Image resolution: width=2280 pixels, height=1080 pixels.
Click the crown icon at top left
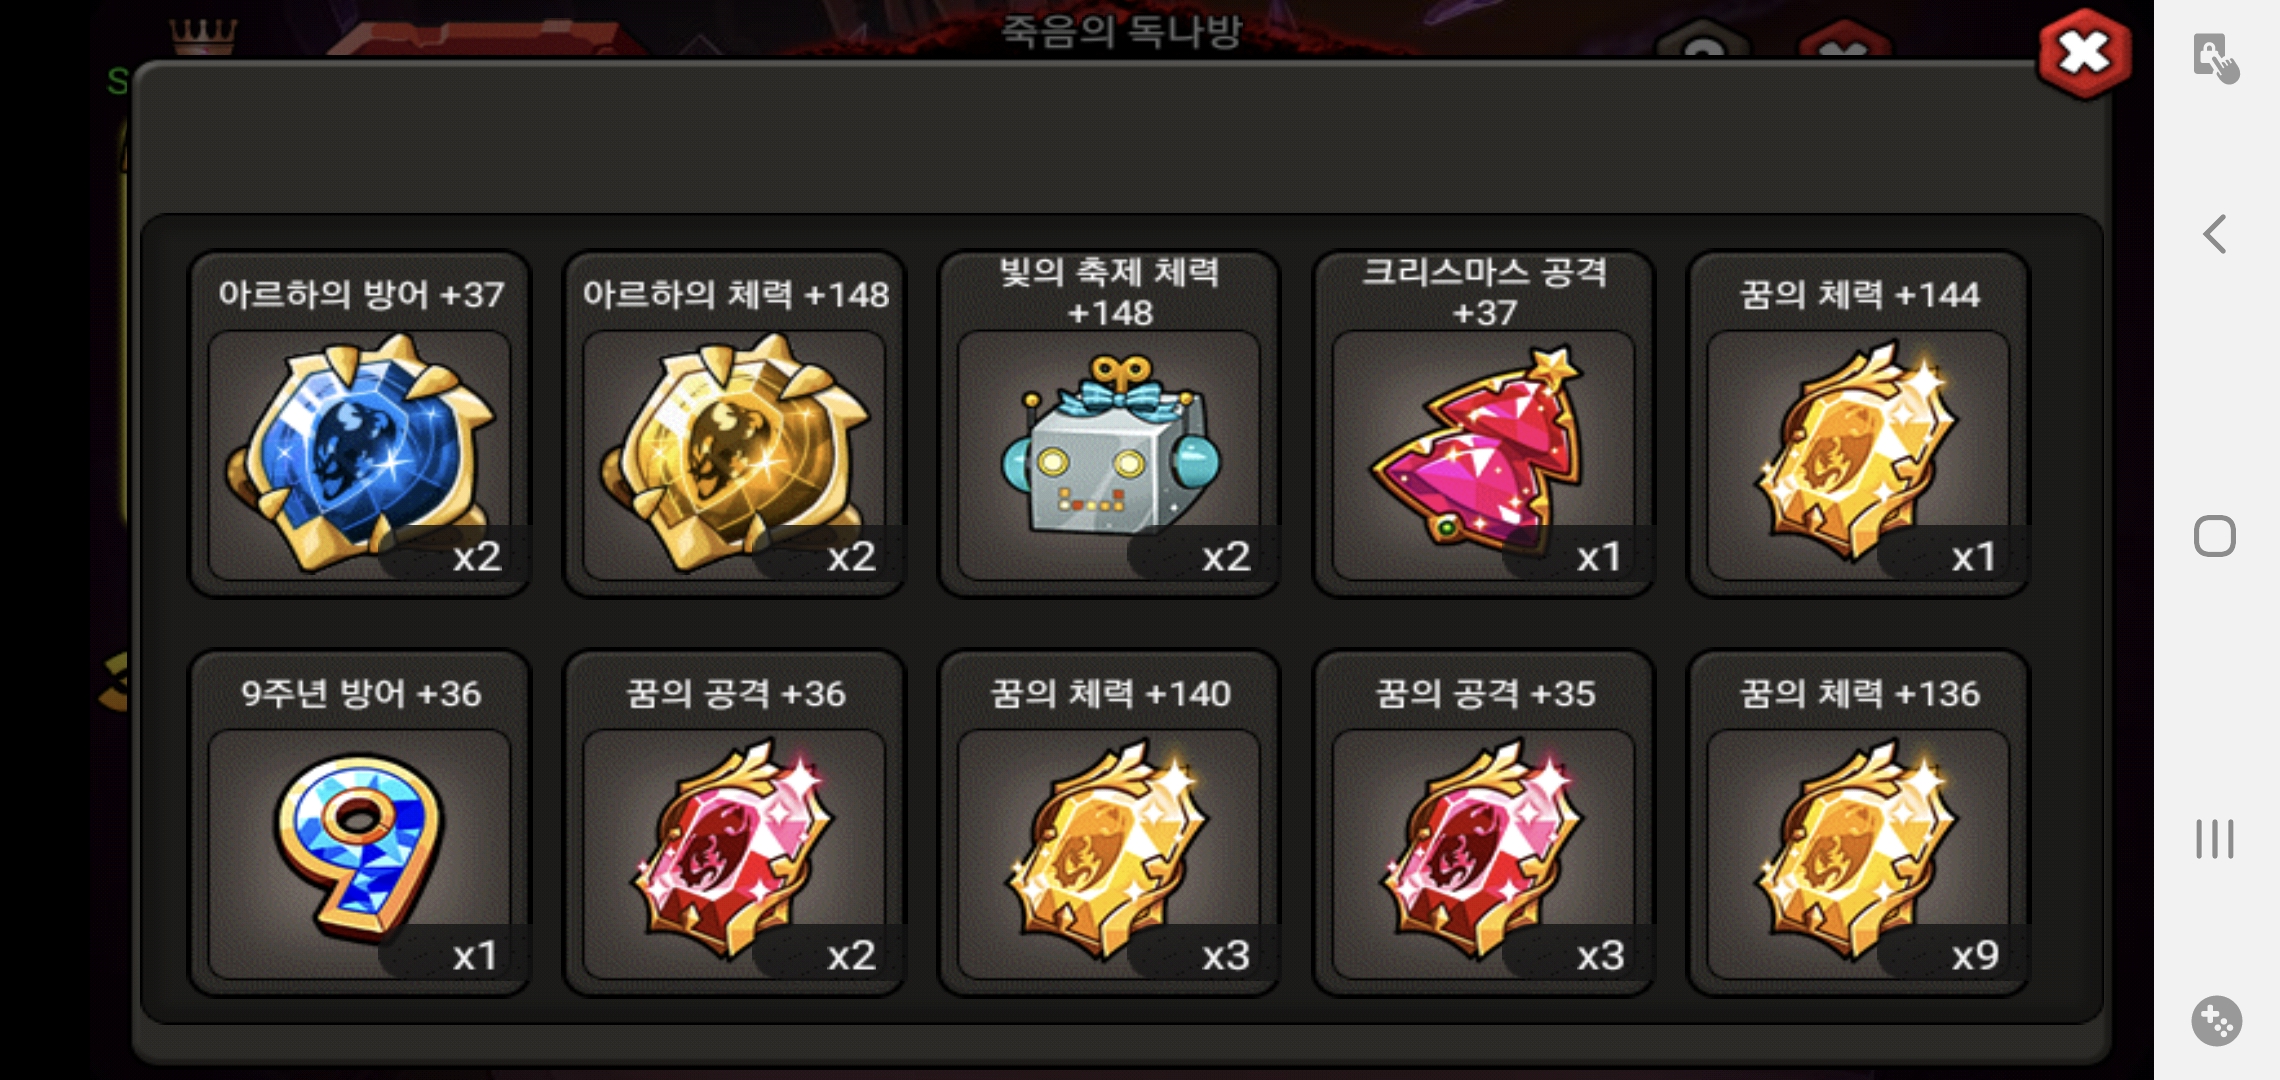[x=203, y=37]
